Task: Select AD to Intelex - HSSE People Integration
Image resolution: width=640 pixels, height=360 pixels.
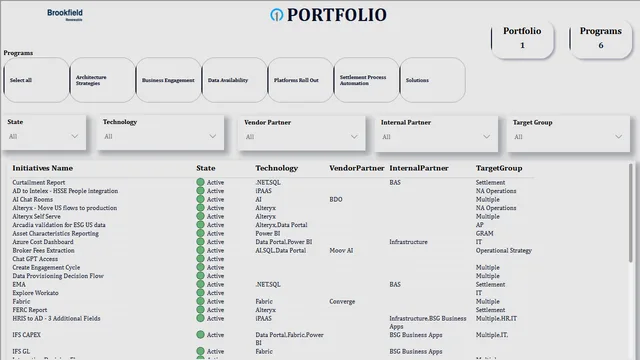Action: (x=65, y=191)
